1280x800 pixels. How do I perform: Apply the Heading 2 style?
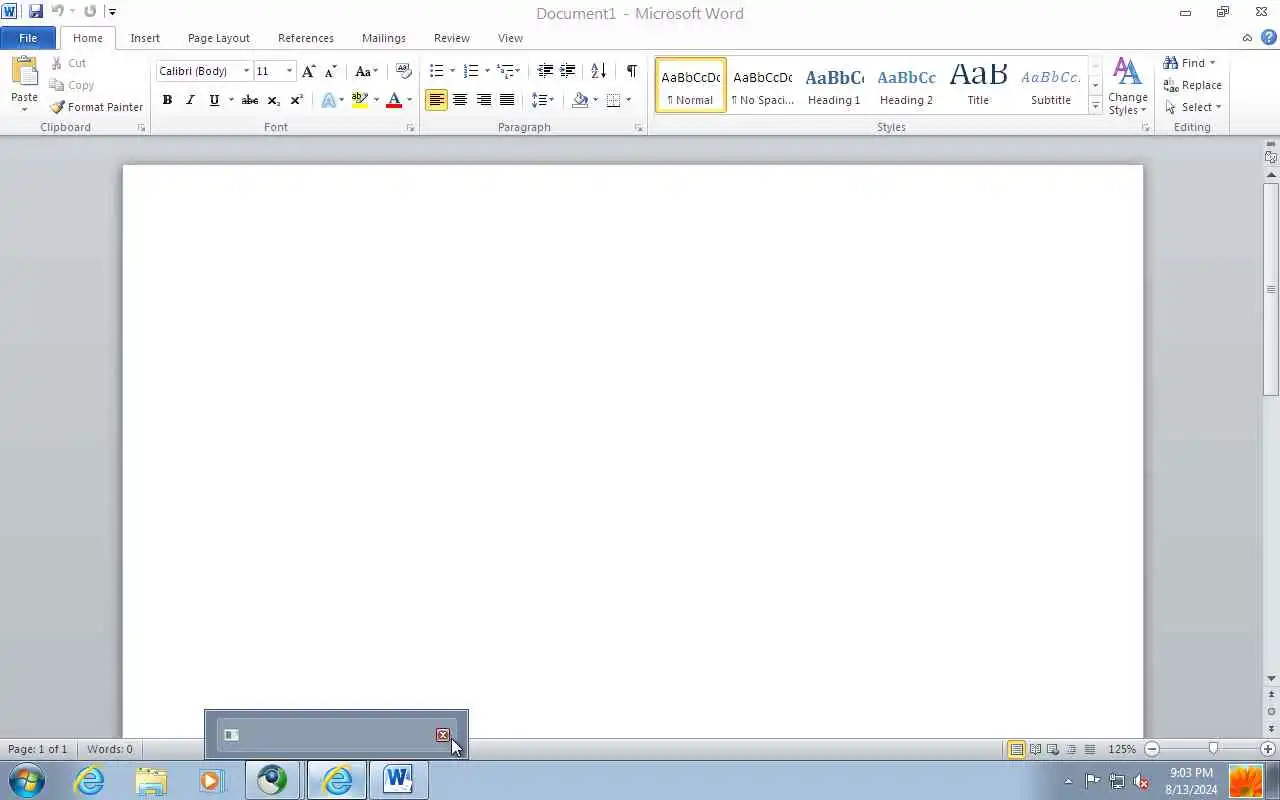click(x=906, y=85)
